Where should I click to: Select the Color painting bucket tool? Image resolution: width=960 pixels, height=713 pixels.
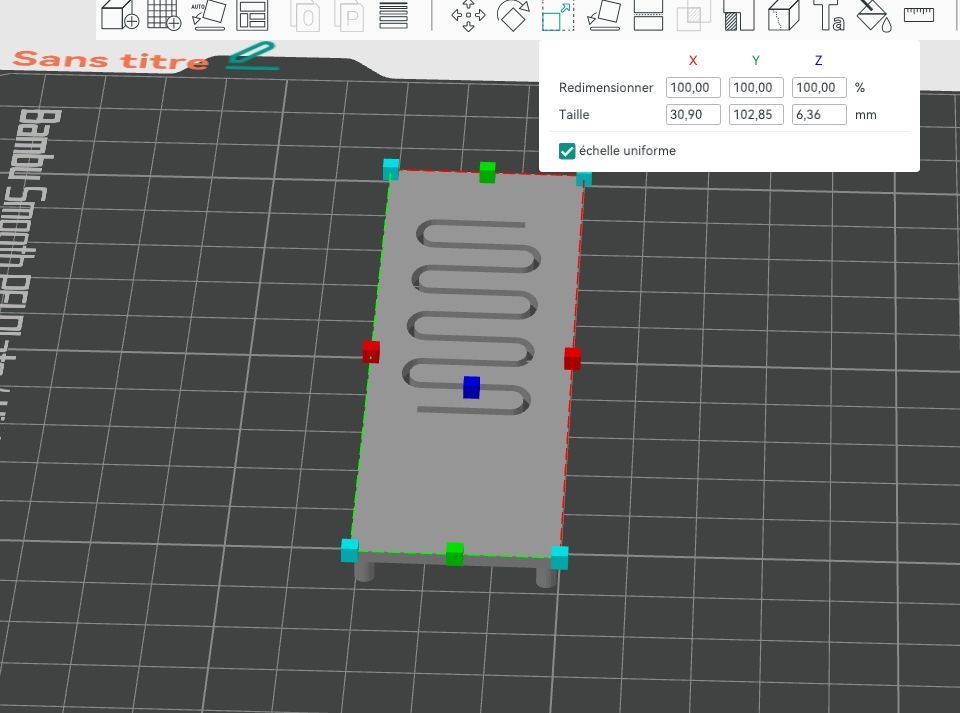pos(872,14)
